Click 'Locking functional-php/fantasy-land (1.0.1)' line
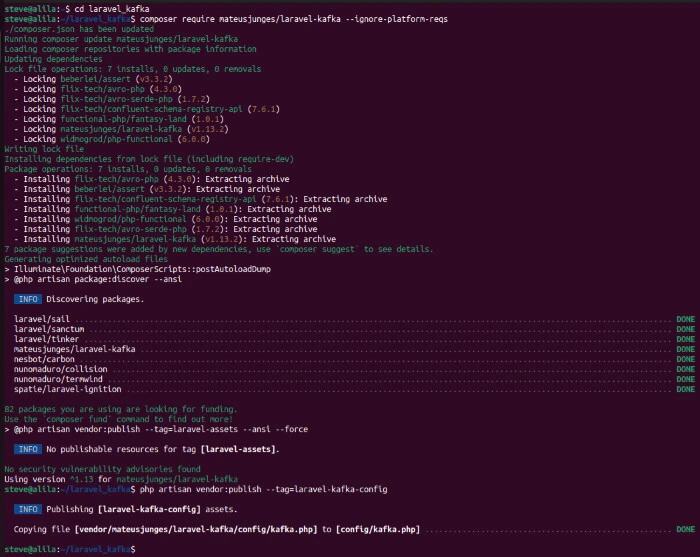The height and width of the screenshot is (557, 700). click(119, 119)
